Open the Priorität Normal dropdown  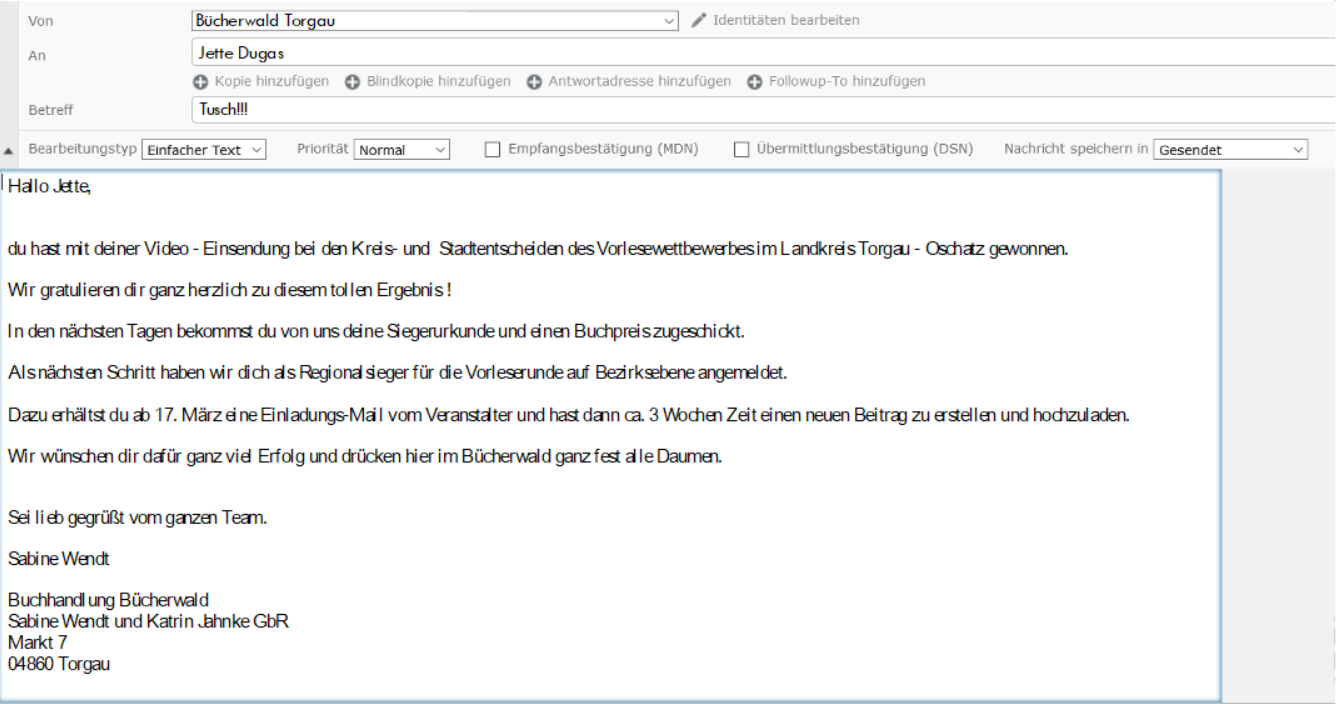[x=402, y=150]
